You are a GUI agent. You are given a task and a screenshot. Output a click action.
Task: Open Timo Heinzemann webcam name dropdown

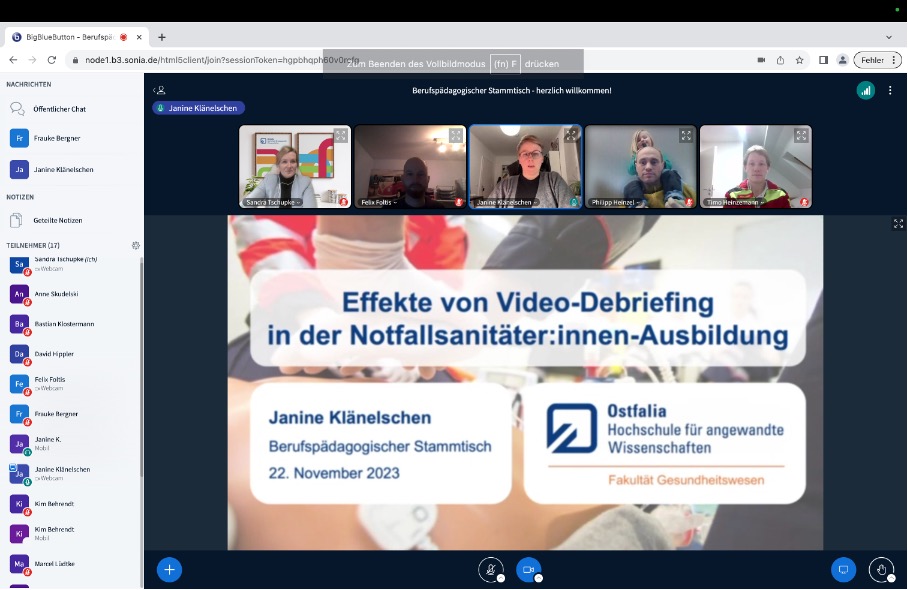(734, 203)
